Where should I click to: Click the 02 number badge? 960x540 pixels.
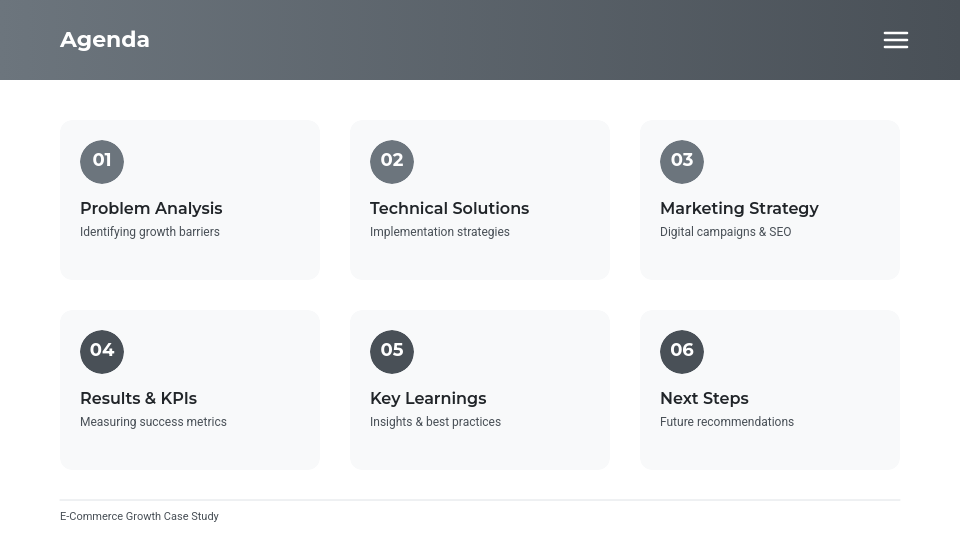(x=392, y=162)
